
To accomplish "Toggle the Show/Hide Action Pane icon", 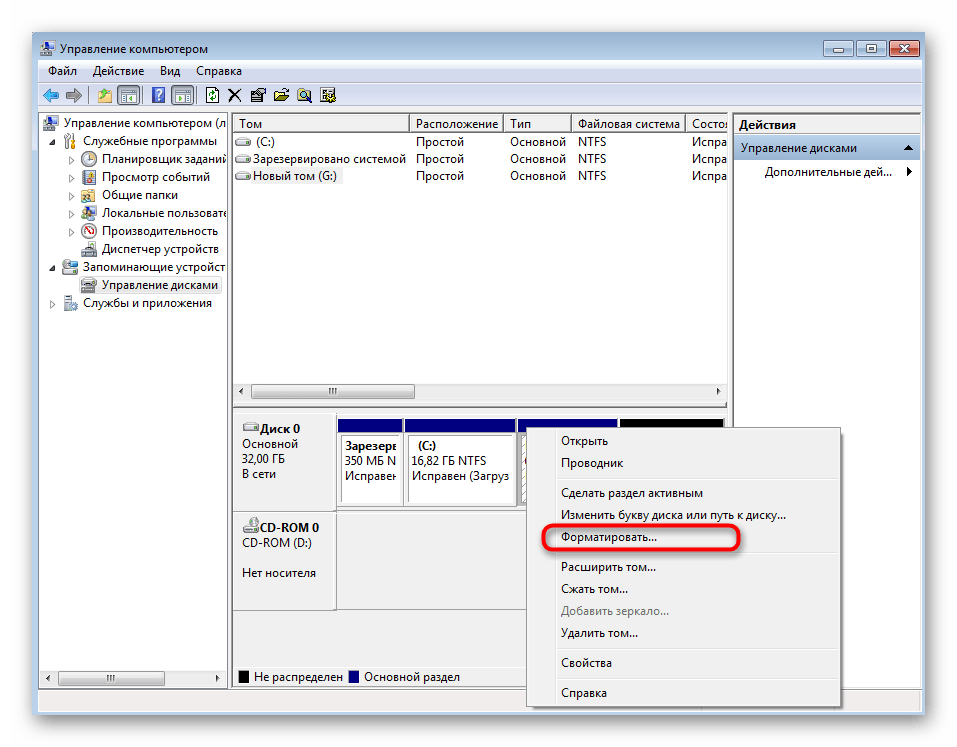I will (182, 95).
